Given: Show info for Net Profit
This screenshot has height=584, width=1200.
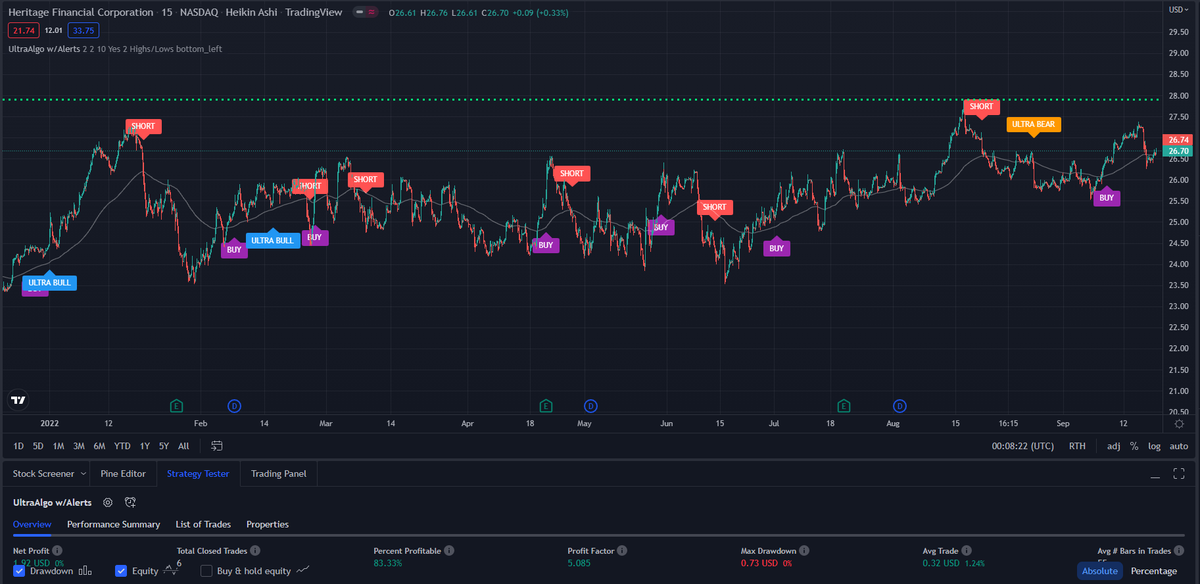Looking at the screenshot, I should pyautogui.click(x=57, y=551).
